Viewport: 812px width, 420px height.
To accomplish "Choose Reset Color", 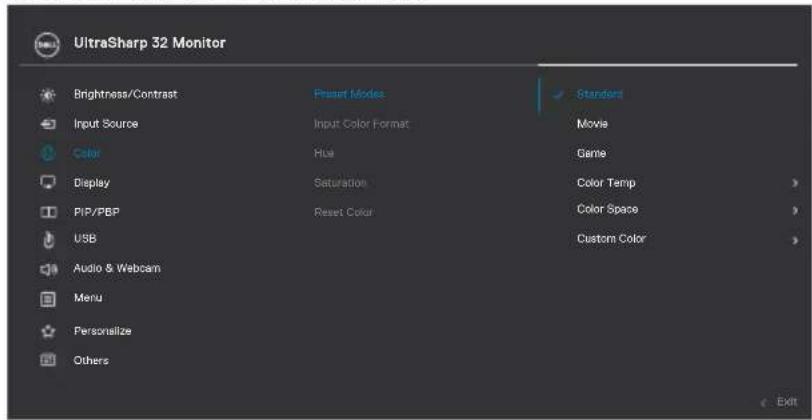I will pyautogui.click(x=343, y=212).
